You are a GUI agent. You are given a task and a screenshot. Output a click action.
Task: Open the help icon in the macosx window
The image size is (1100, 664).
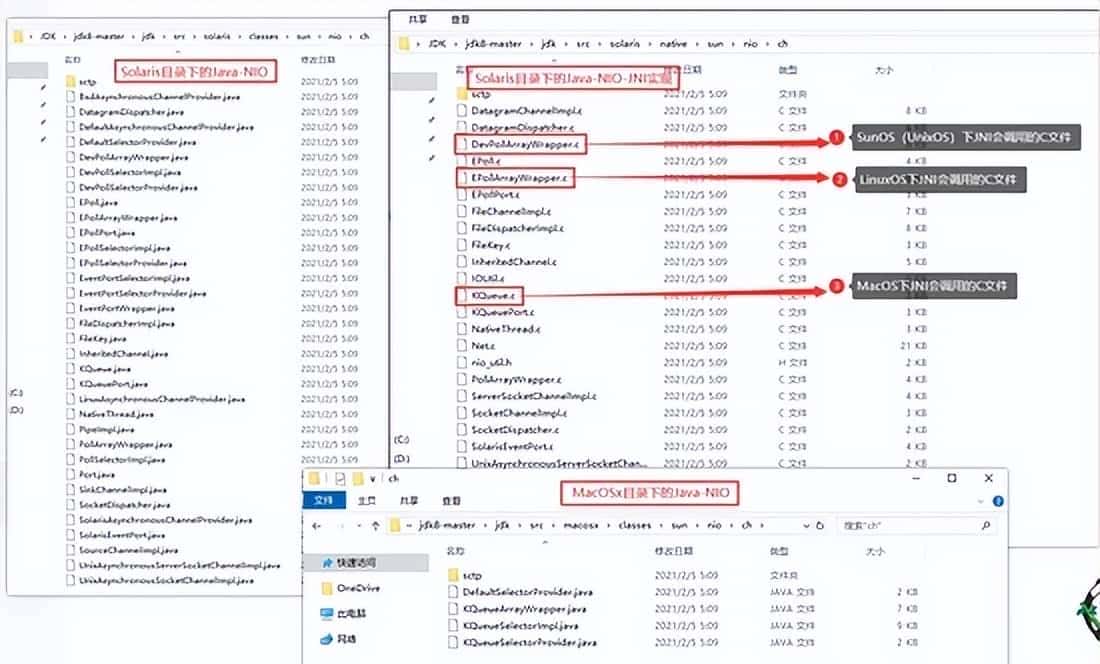[998, 501]
